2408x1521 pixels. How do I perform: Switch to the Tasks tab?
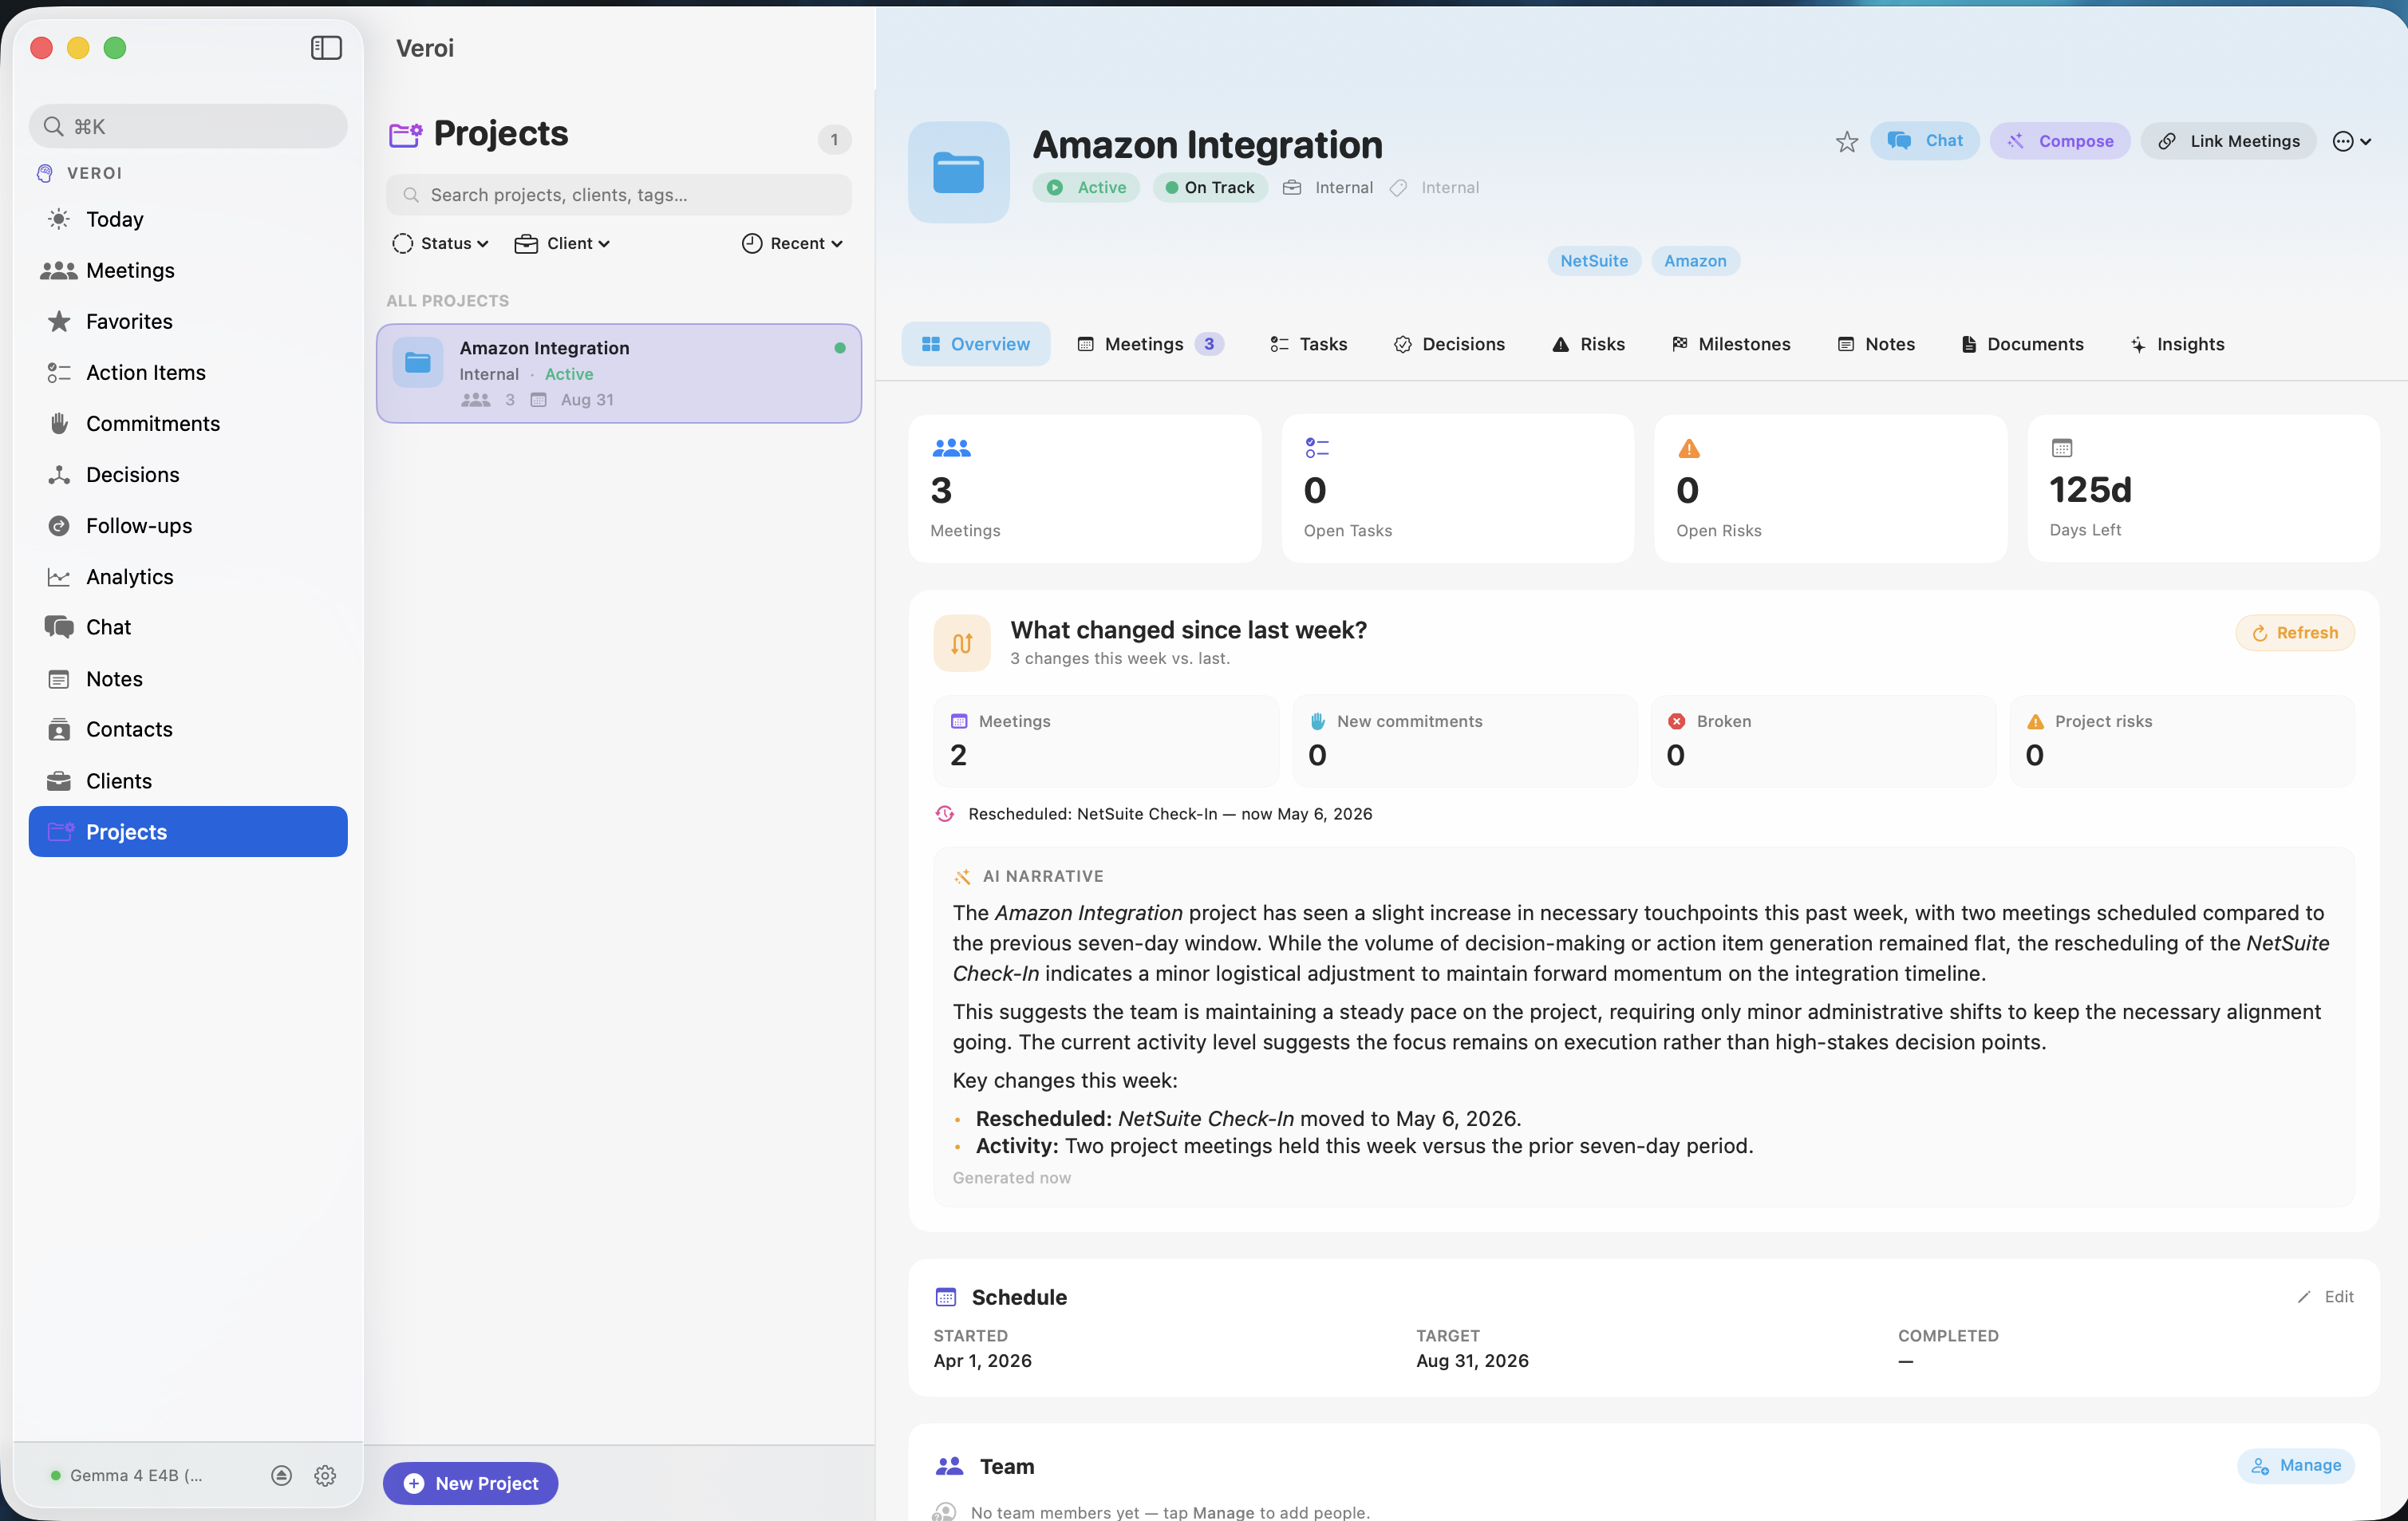tap(1308, 344)
